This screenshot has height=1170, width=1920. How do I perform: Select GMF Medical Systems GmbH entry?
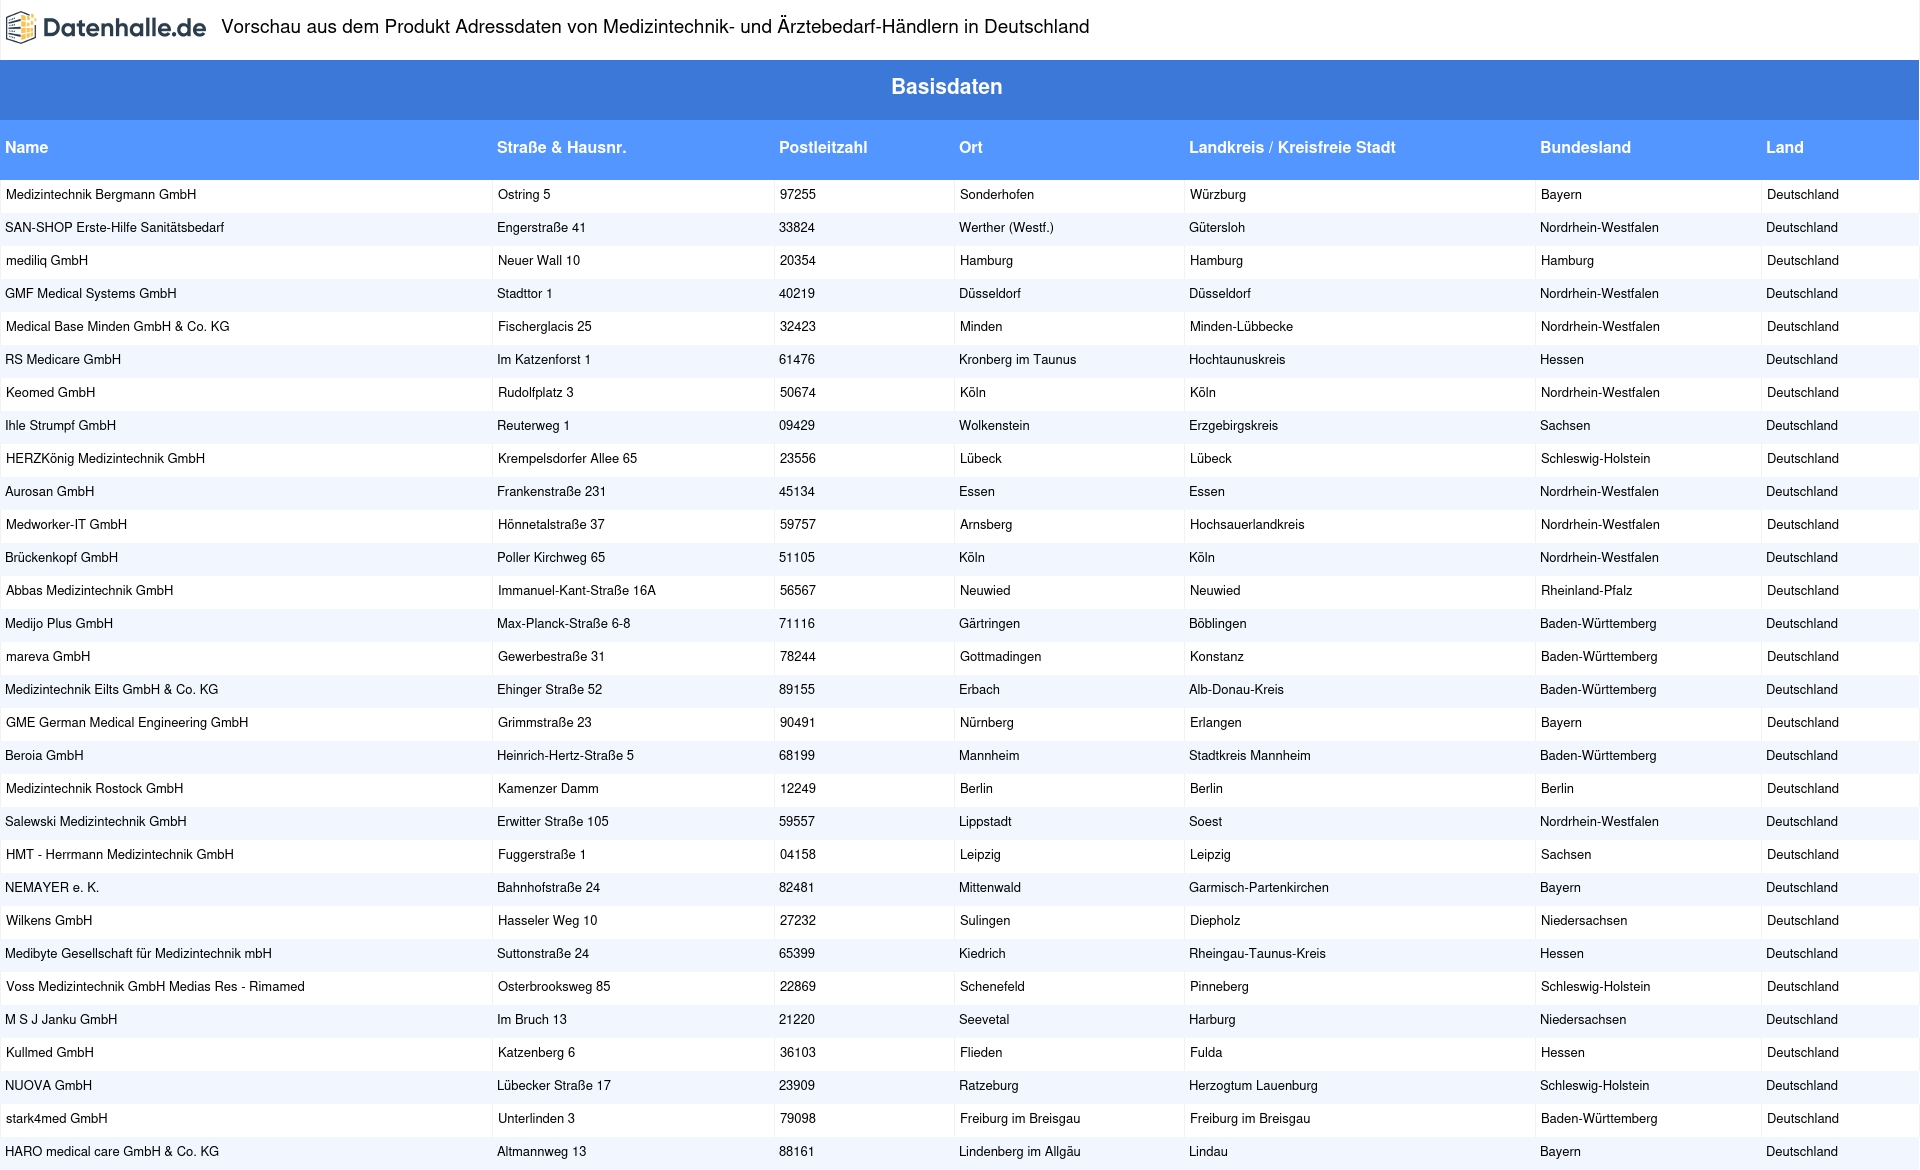point(91,294)
